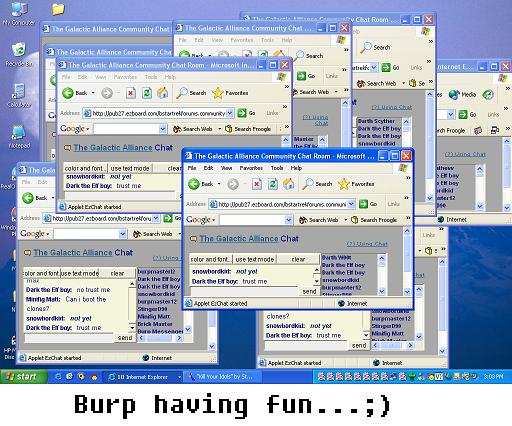This screenshot has width=512, height=426.
Task: Click 'Kill Your Idols' taskbar item
Action: pyautogui.click(x=222, y=377)
